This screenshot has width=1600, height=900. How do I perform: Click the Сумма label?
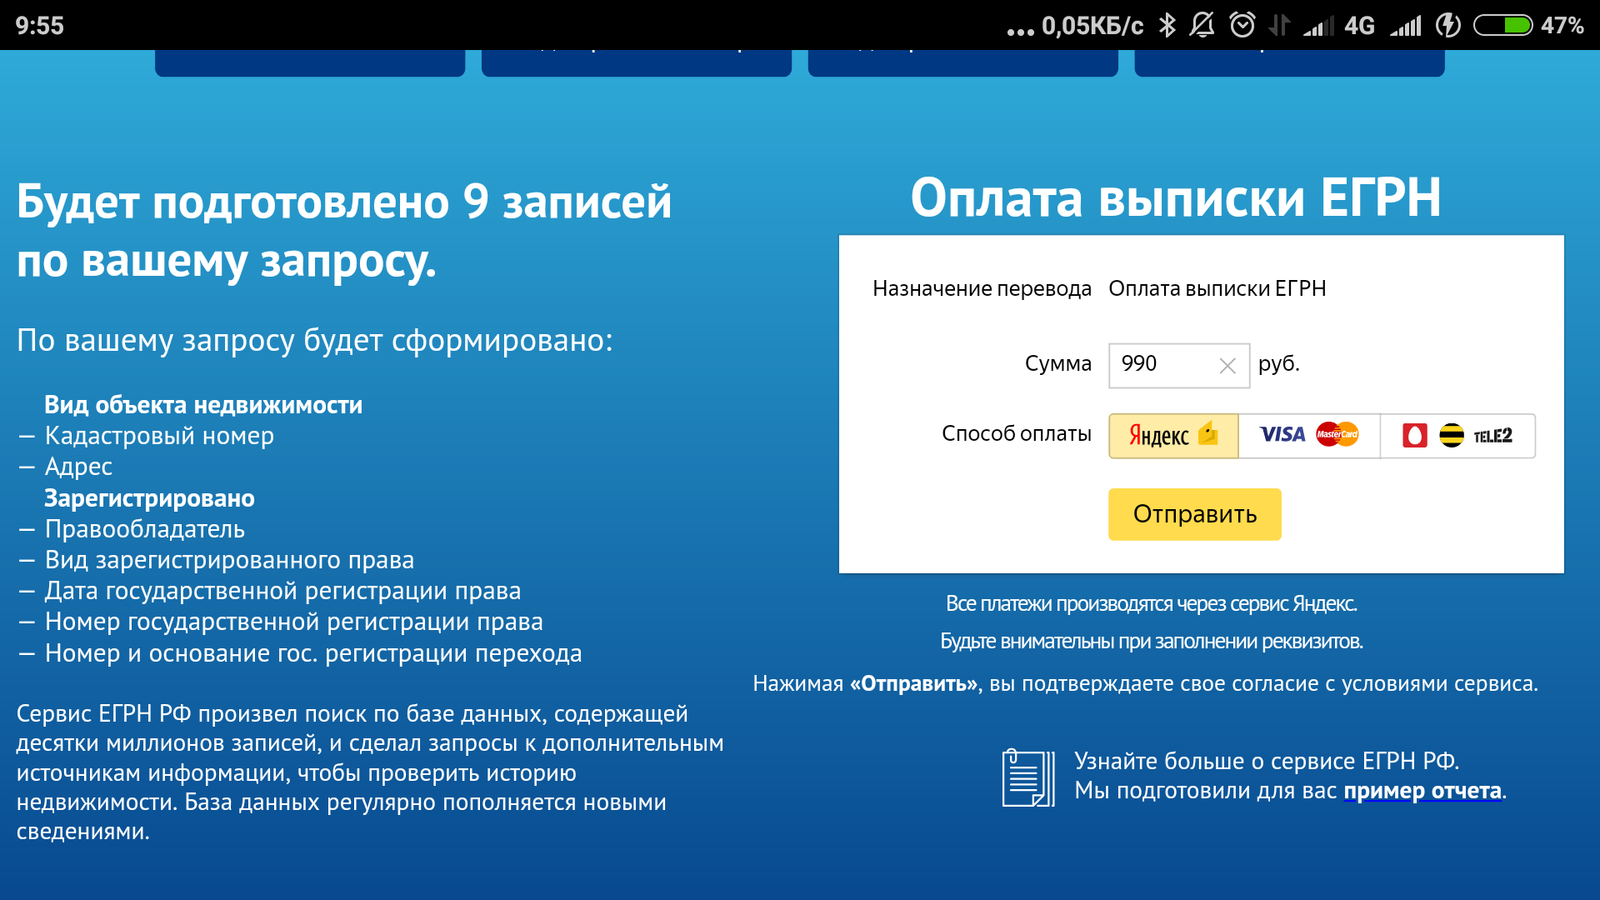(1058, 364)
